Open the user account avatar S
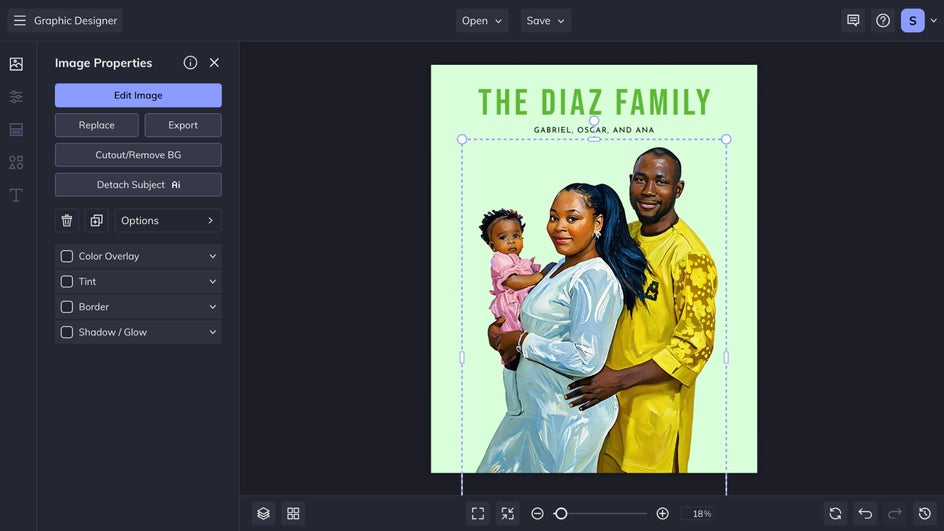Viewport: 944px width, 531px height. 913,20
